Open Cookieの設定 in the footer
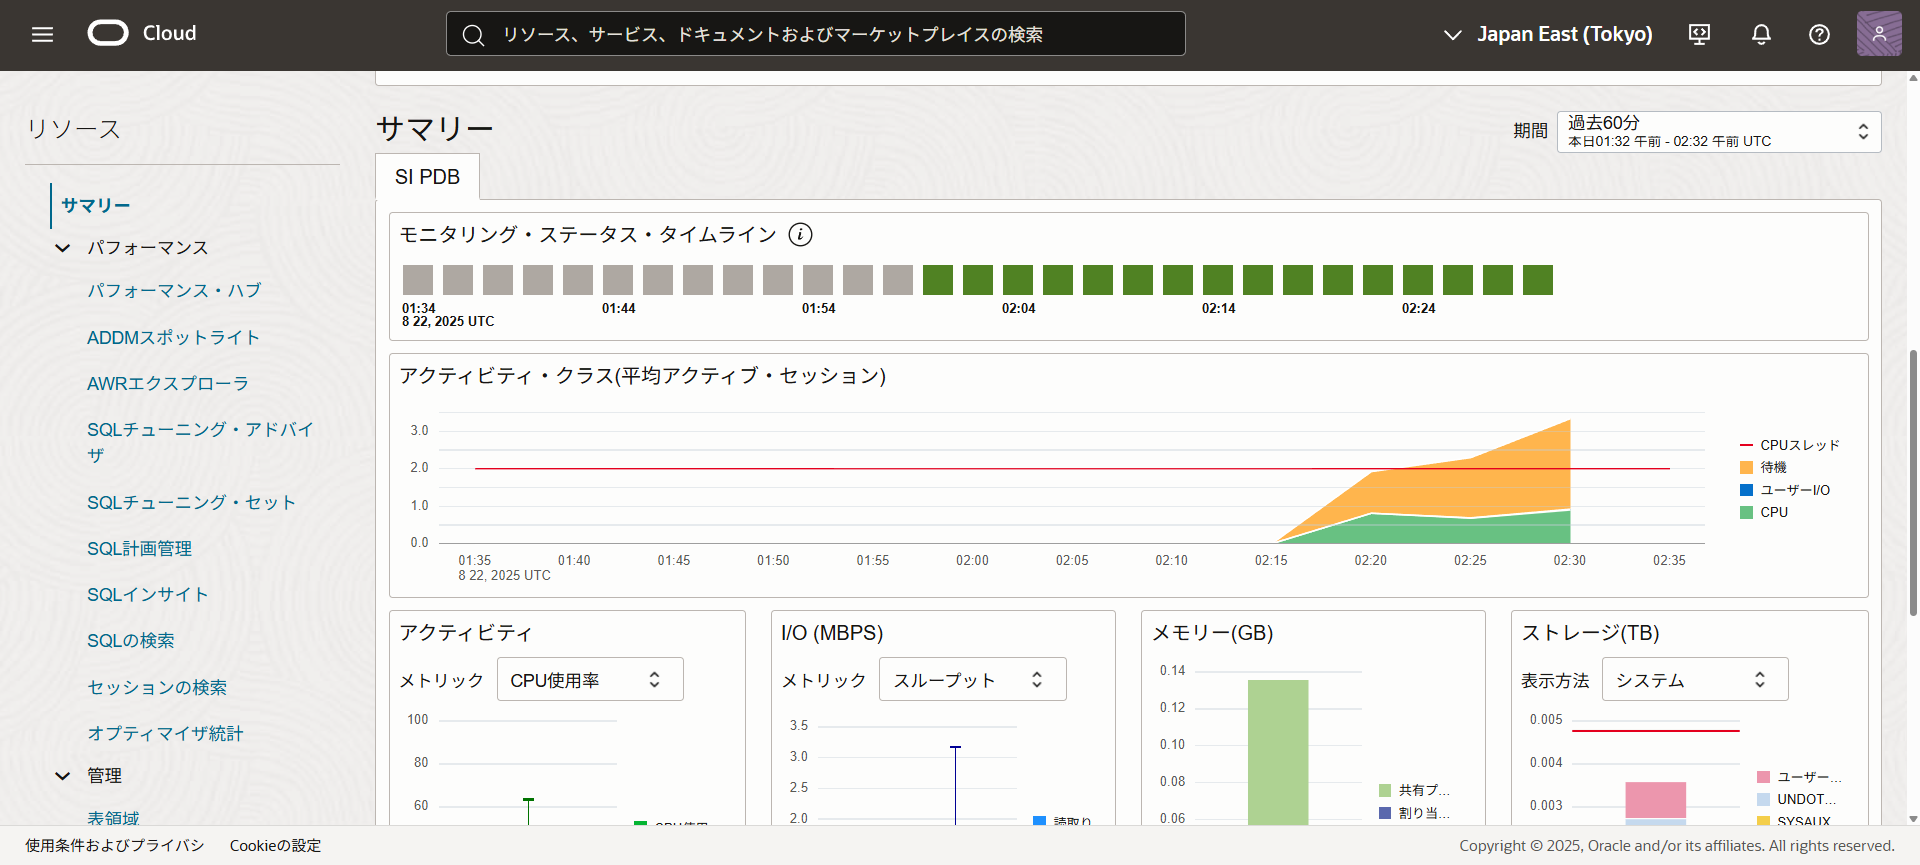 click(x=275, y=845)
